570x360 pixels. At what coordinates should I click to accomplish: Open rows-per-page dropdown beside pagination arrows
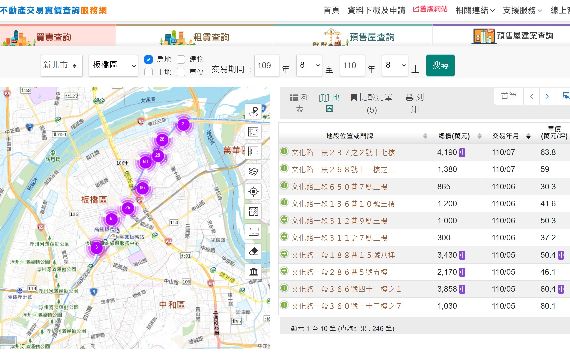point(509,96)
